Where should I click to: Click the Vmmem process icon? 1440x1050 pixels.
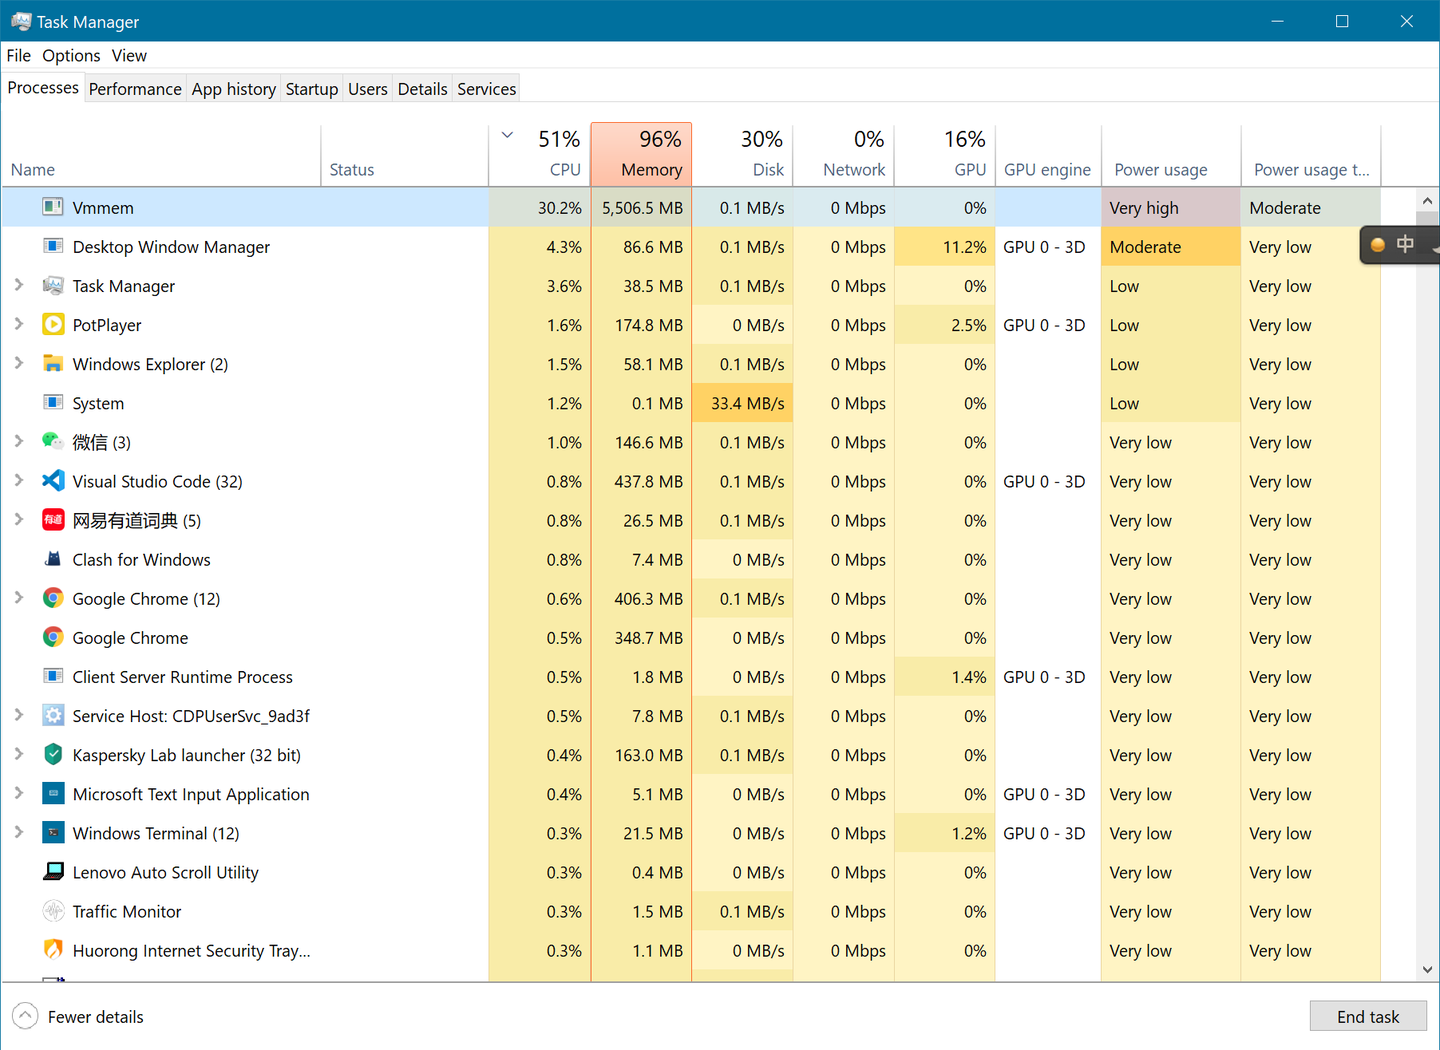tap(53, 207)
